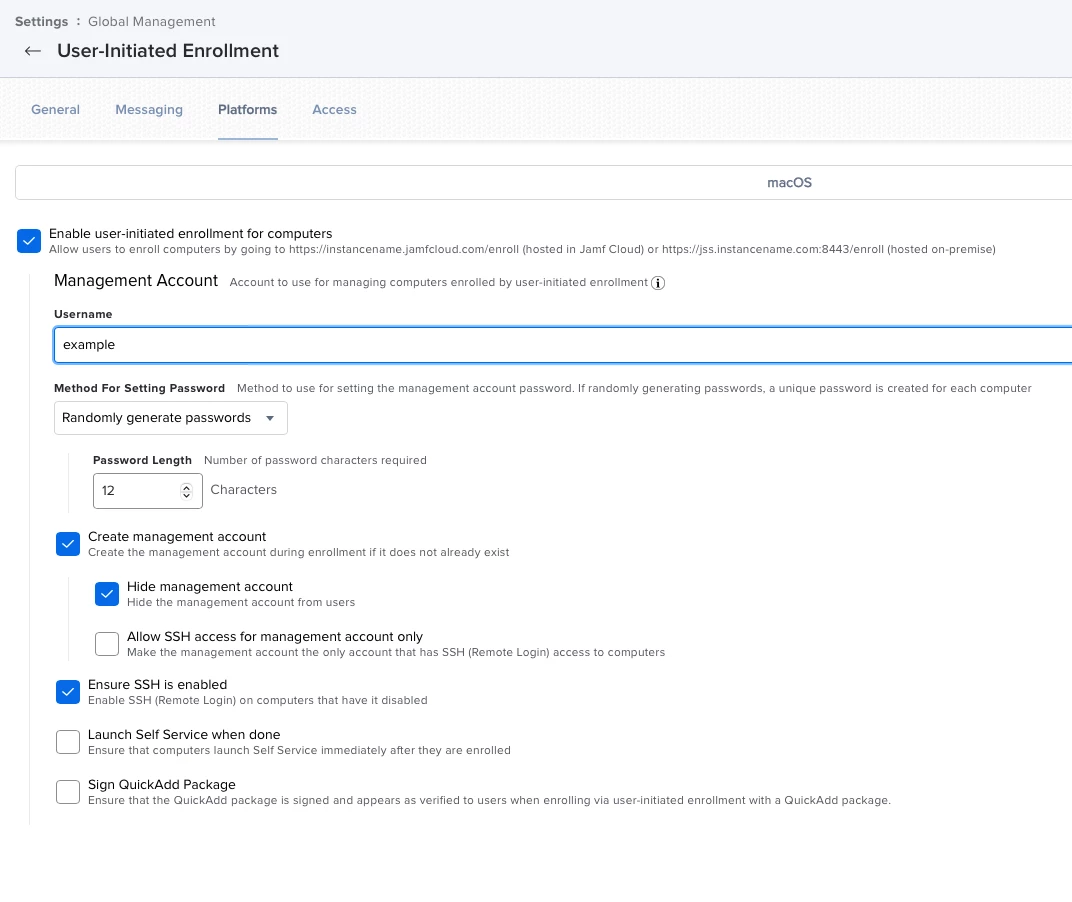This screenshot has height=902, width=1072.
Task: Decrease Password Length with stepper down arrow
Action: pyautogui.click(x=186, y=495)
